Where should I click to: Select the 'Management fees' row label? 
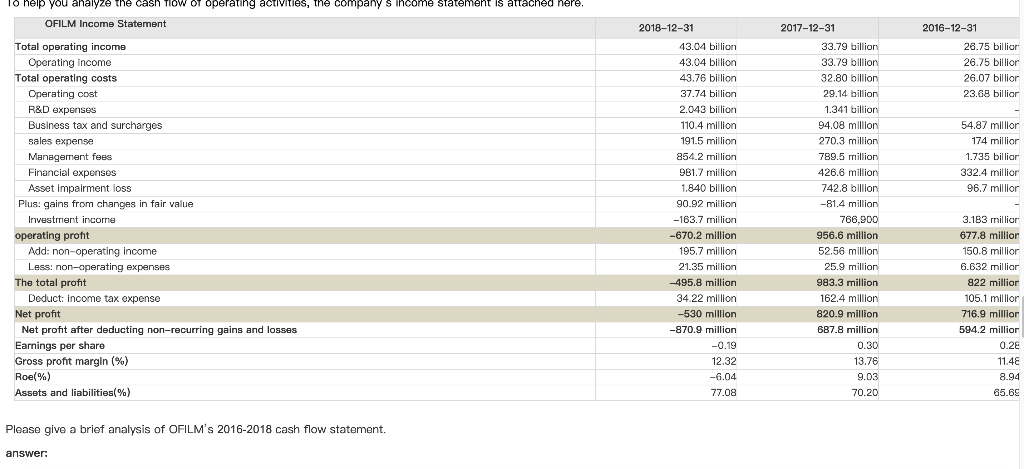(70, 157)
